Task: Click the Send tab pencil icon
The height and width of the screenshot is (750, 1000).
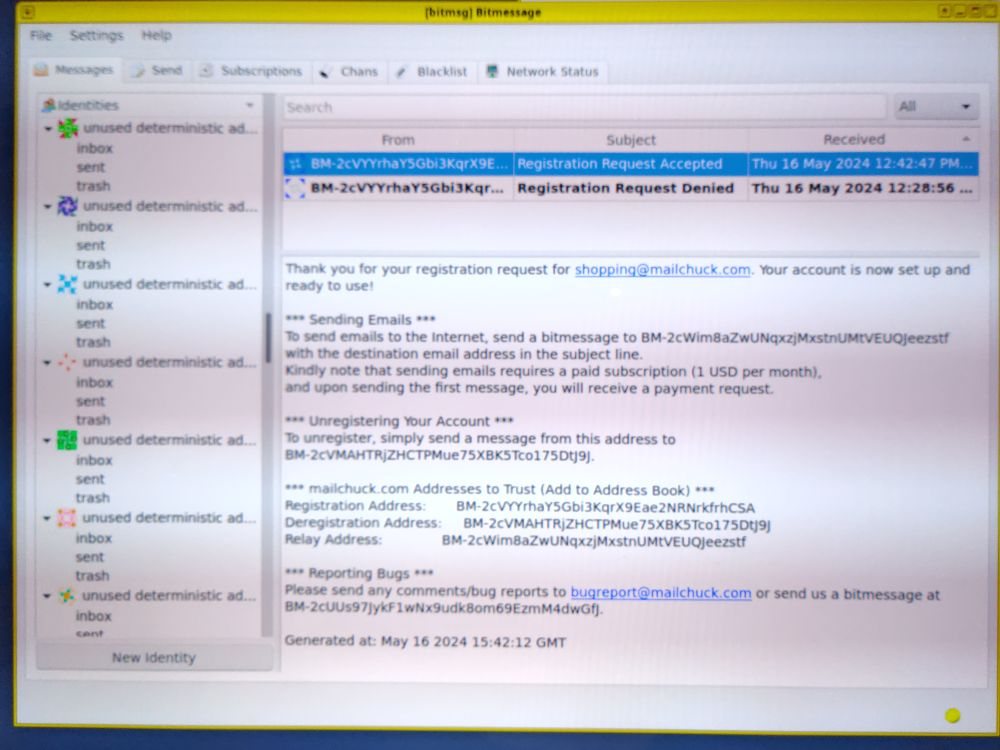Action: (138, 71)
